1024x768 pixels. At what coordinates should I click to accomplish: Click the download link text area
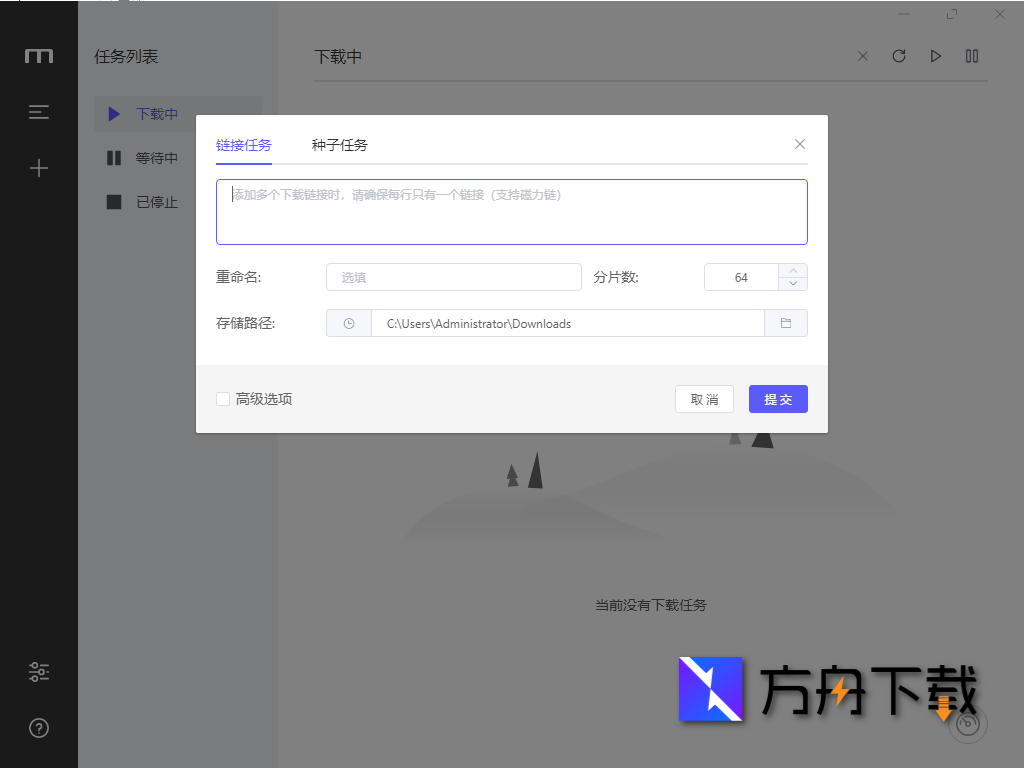pos(511,210)
